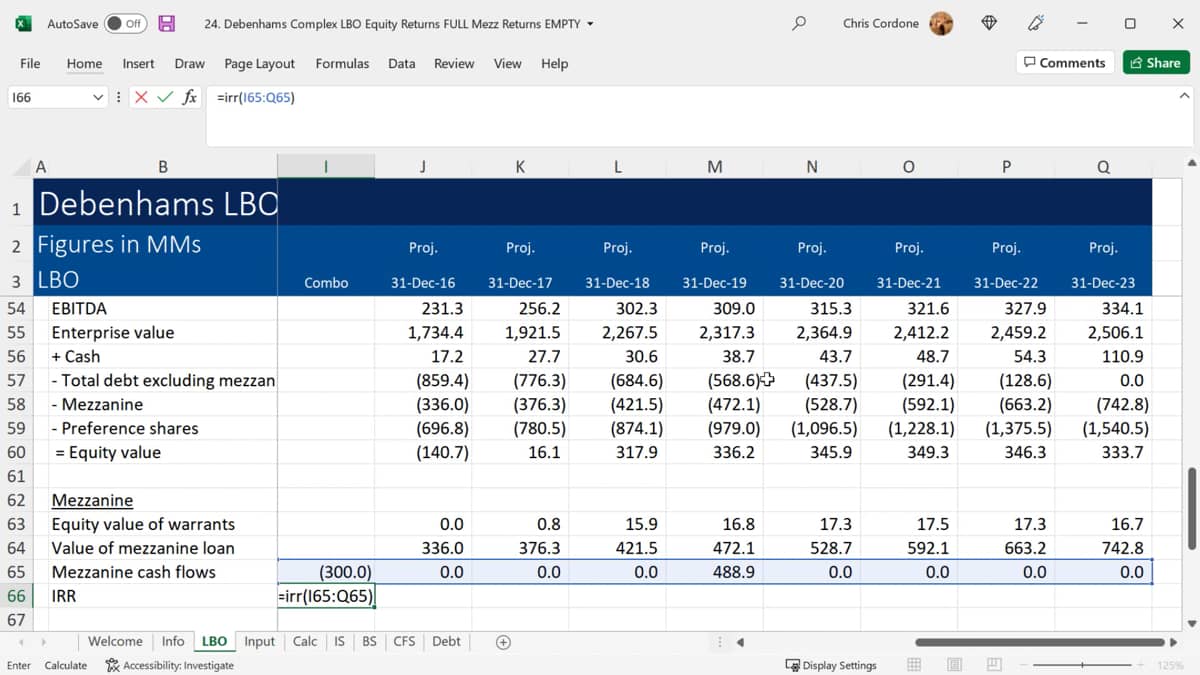Viewport: 1200px width, 675px height.
Task: Cancel the formula entry with X icon
Action: (141, 97)
